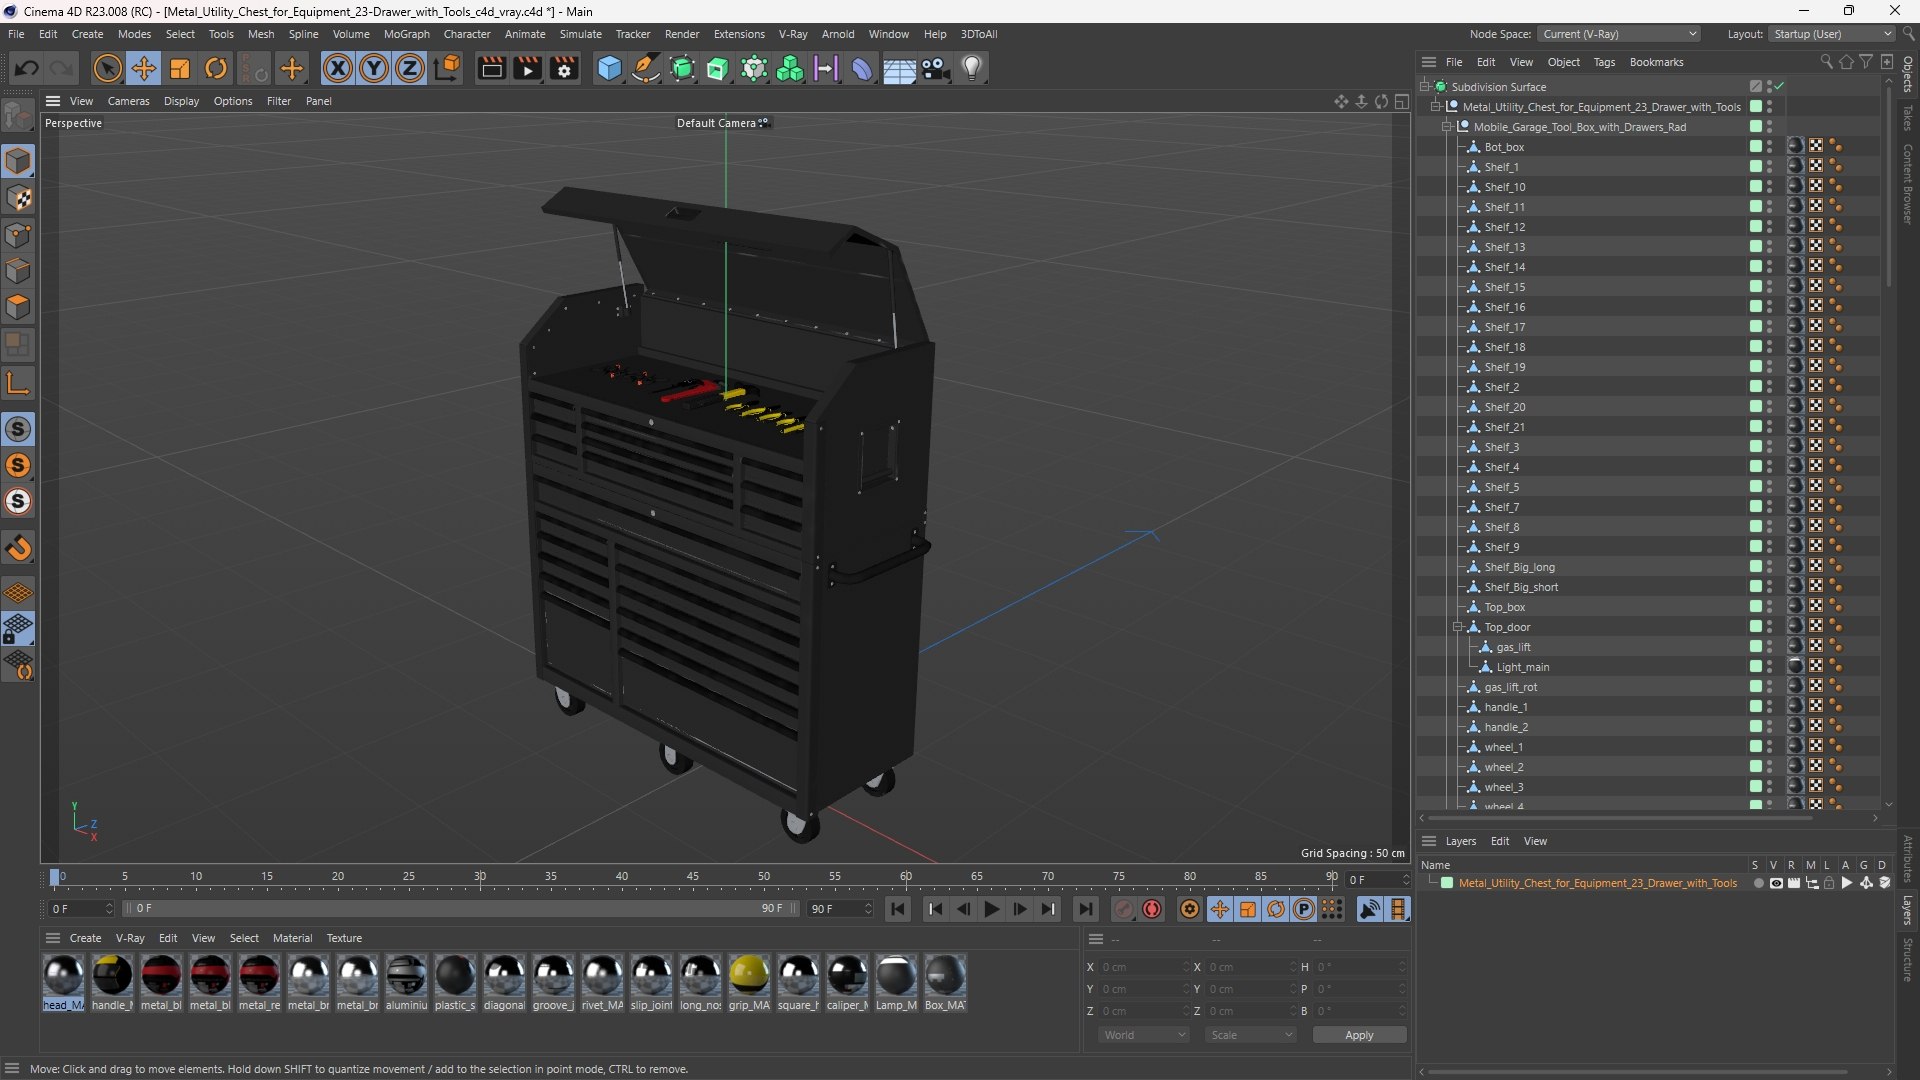Click the Apply button
The image size is (1920, 1080).
click(x=1359, y=1035)
